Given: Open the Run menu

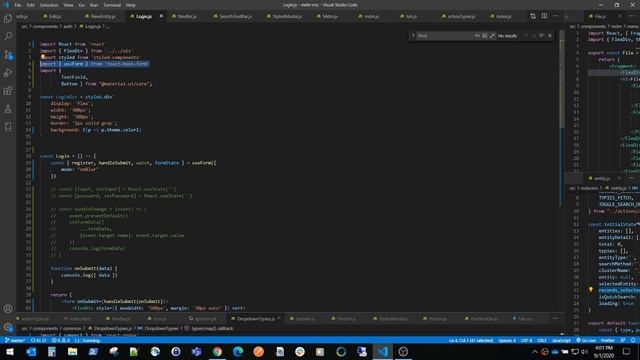Looking at the screenshot, I should point(94,5).
